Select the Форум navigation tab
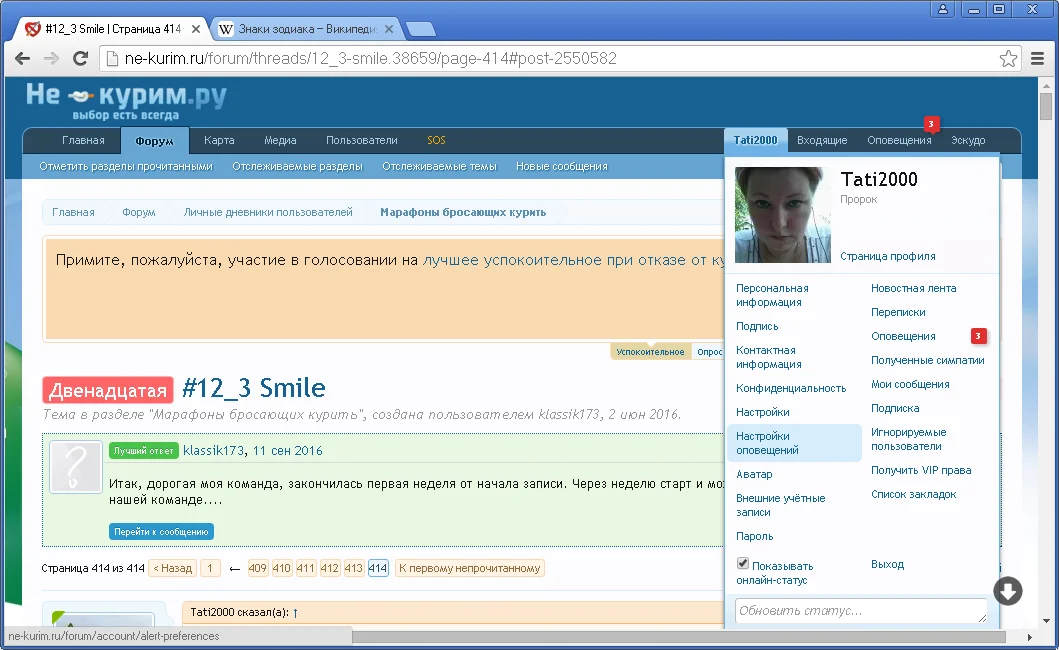The height and width of the screenshot is (650, 1059). [154, 141]
